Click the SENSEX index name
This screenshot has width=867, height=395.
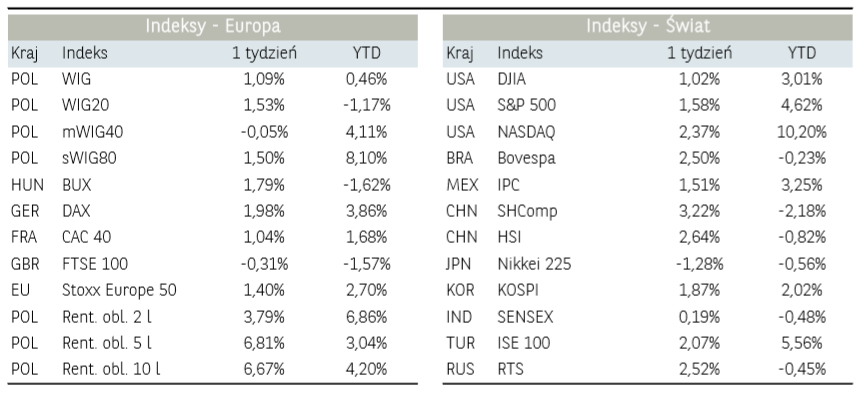tap(525, 317)
